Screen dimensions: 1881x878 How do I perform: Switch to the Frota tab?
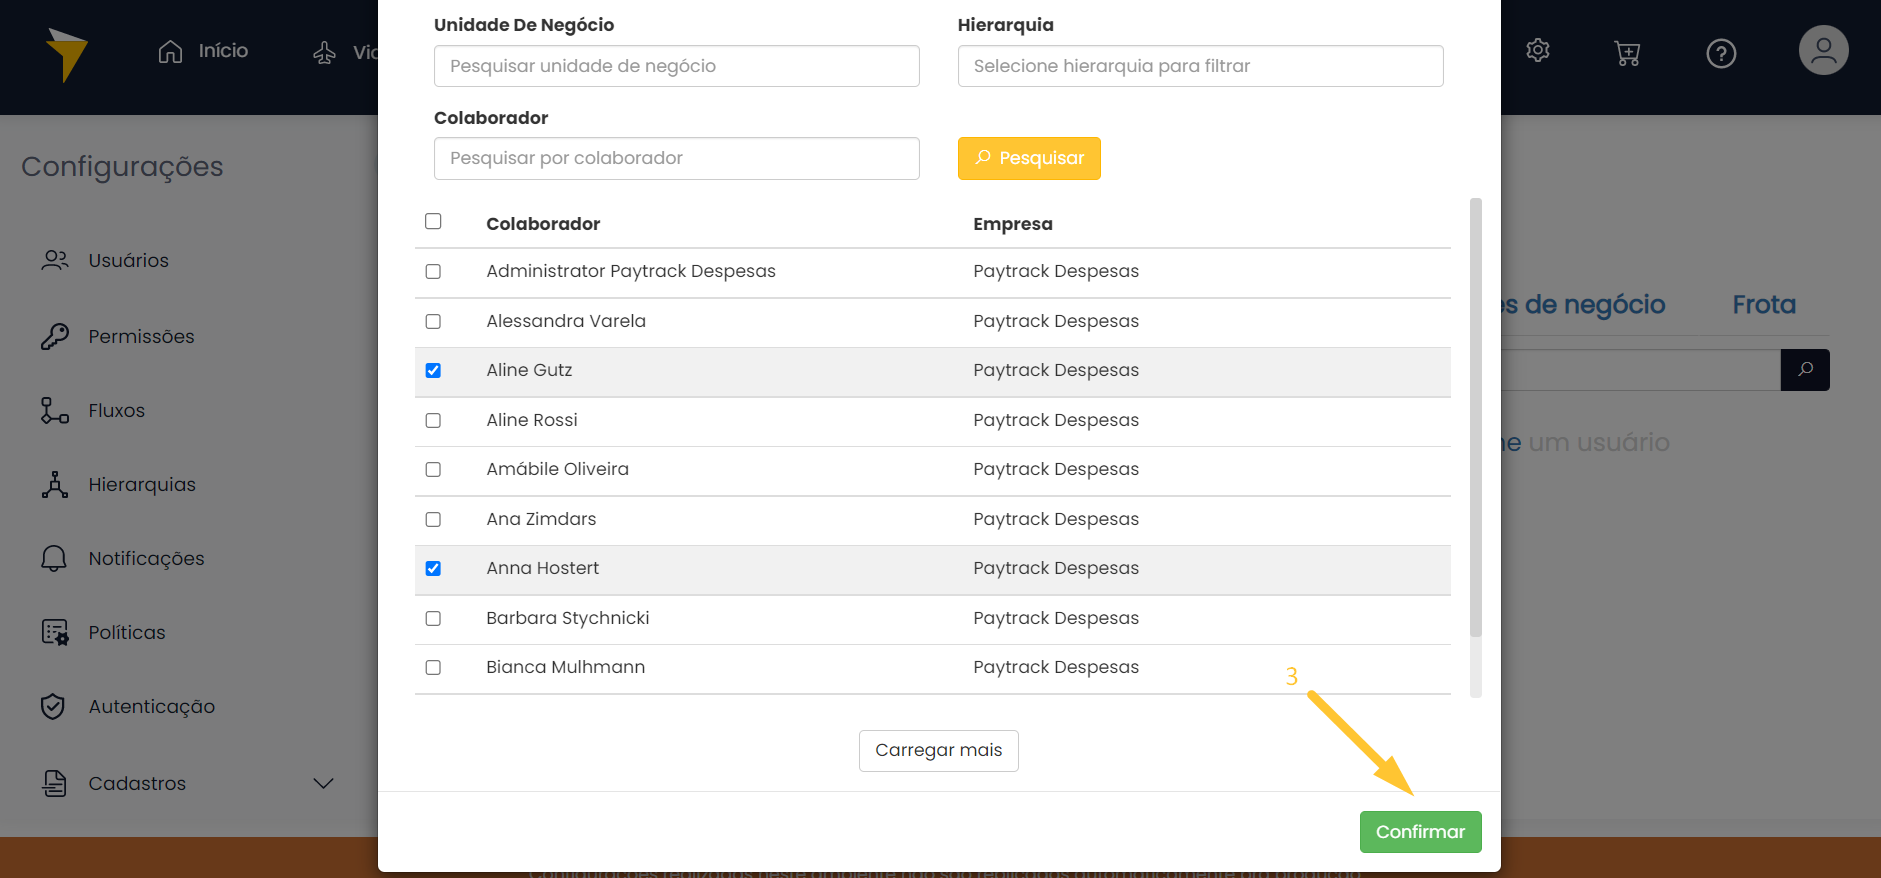click(x=1764, y=305)
